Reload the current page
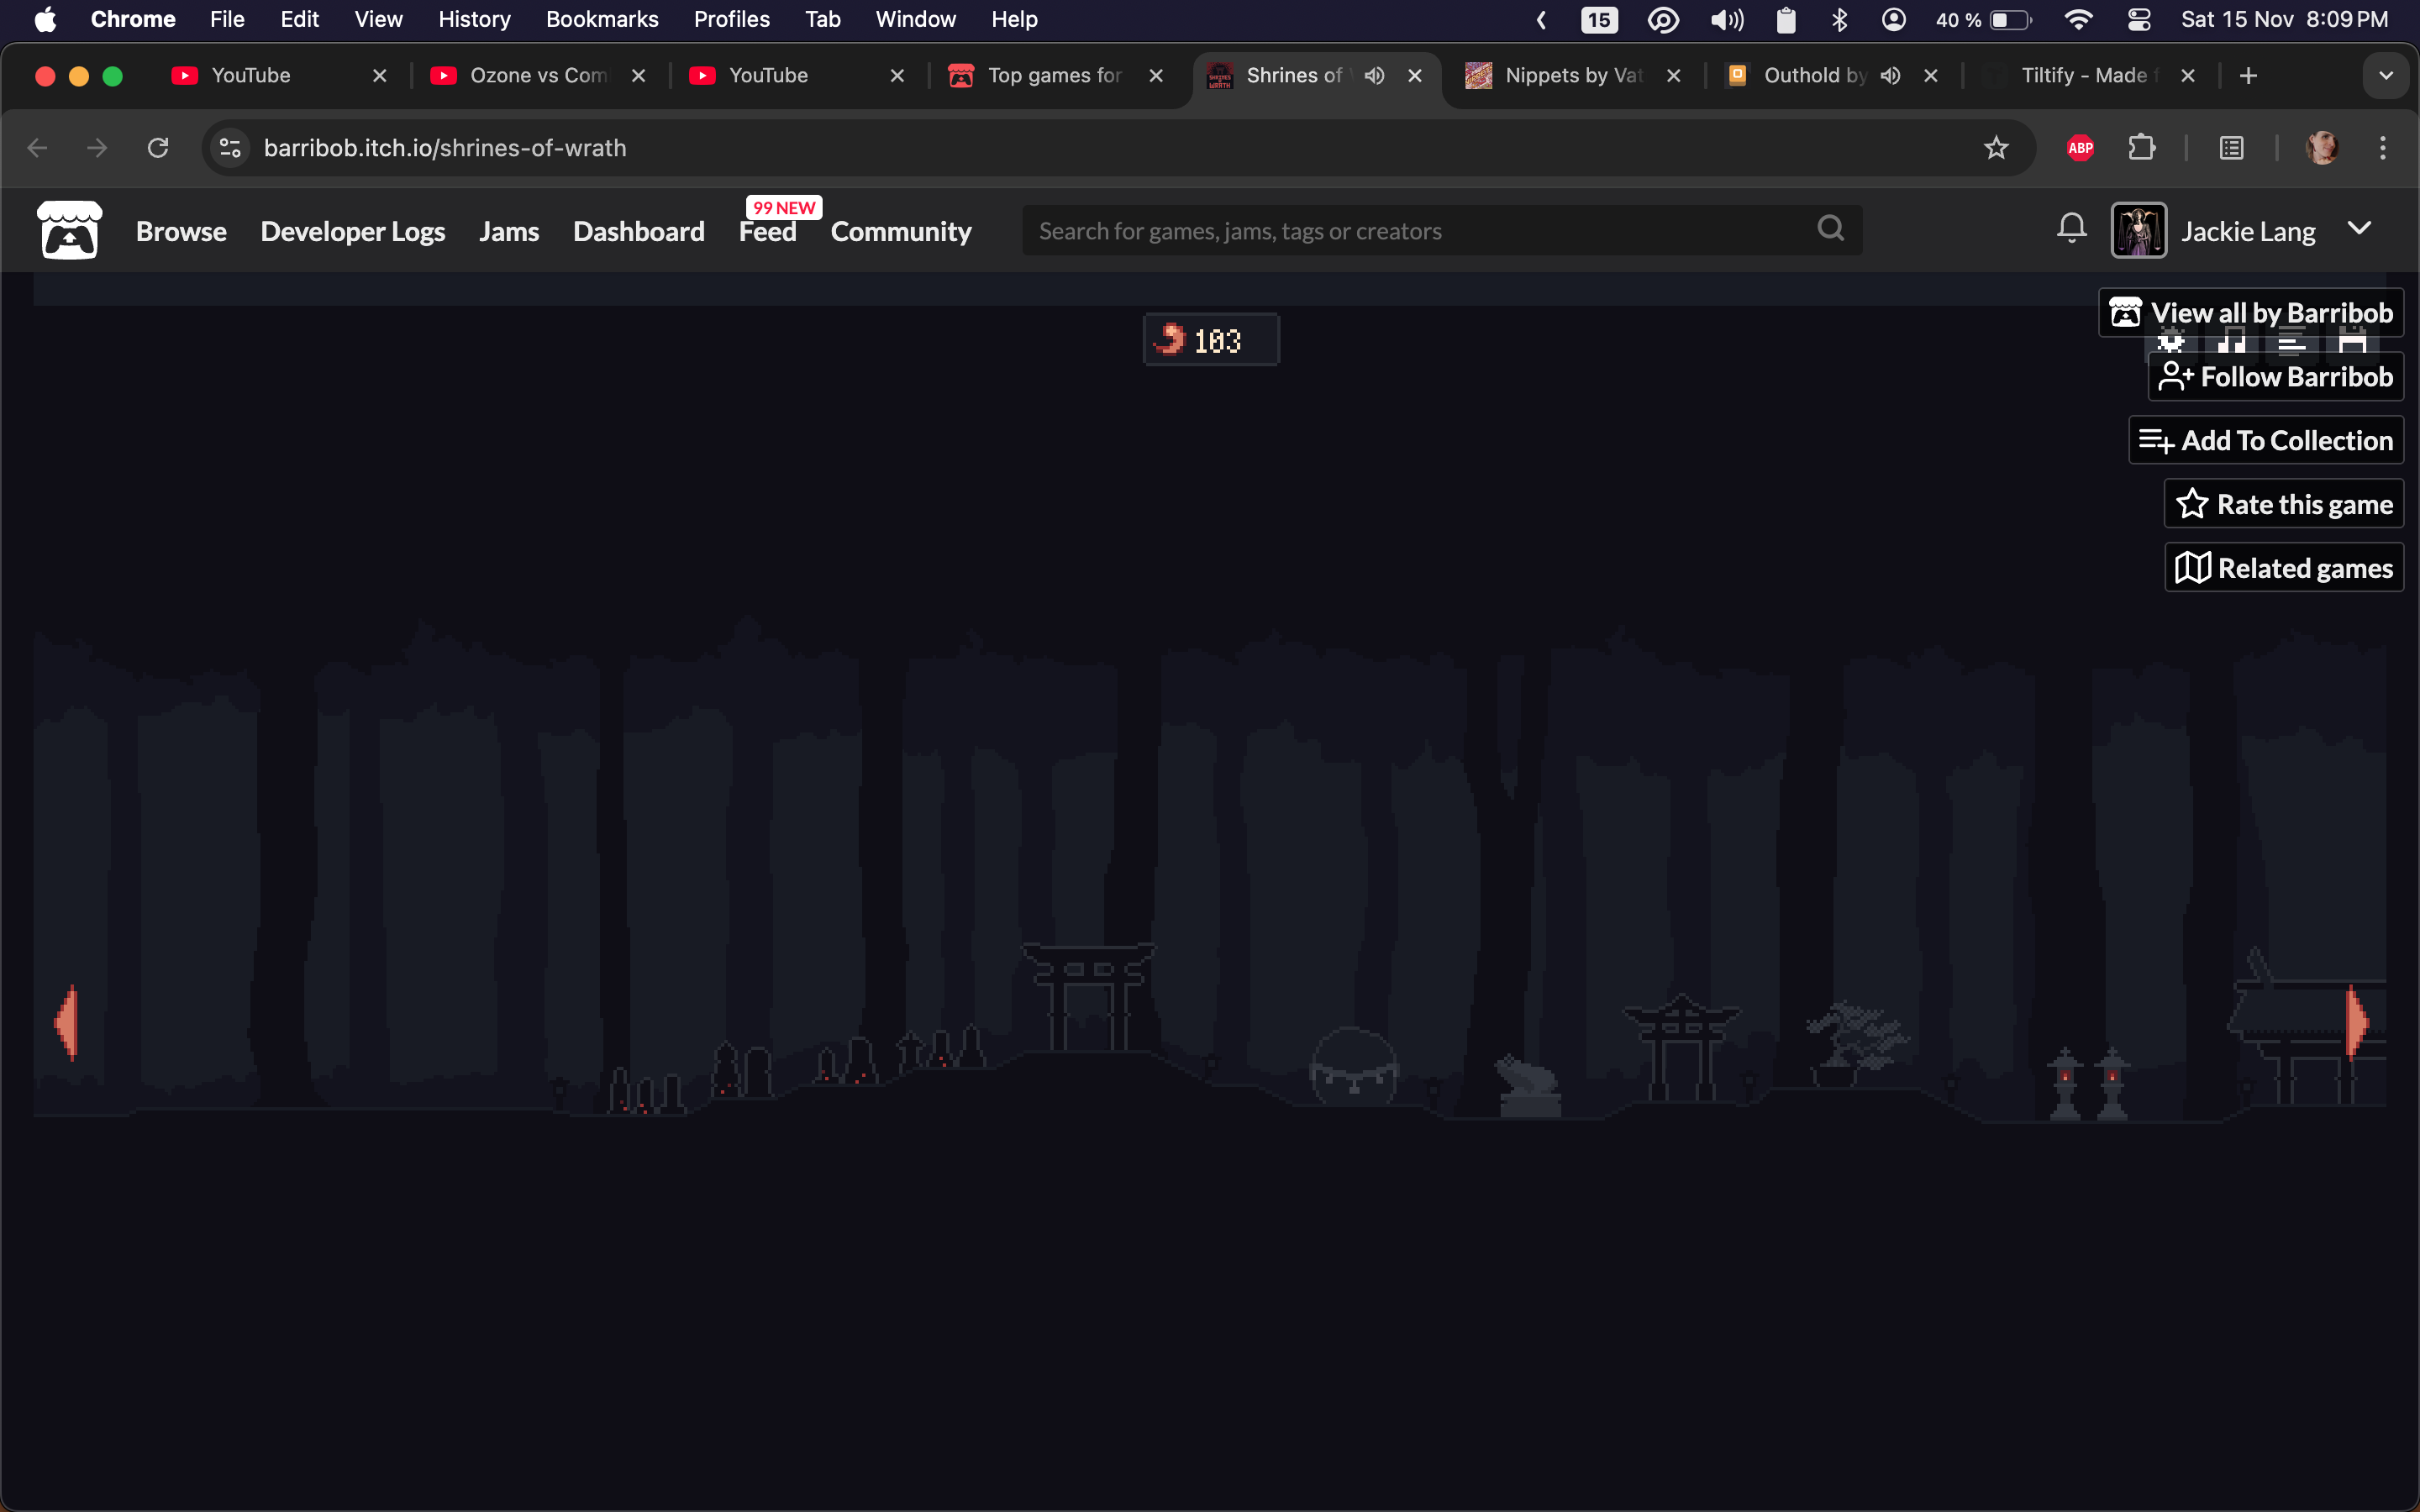The width and height of the screenshot is (2420, 1512). 158,148
